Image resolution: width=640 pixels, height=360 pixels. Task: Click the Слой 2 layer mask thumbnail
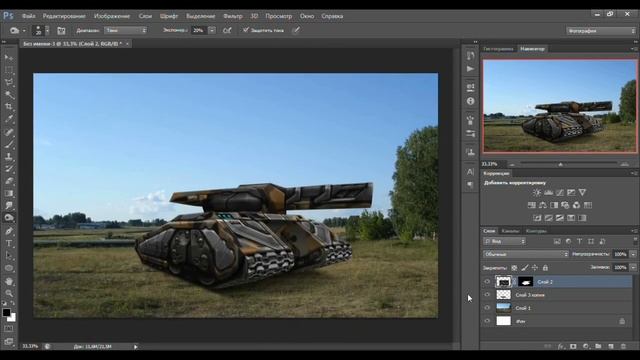tap(525, 282)
